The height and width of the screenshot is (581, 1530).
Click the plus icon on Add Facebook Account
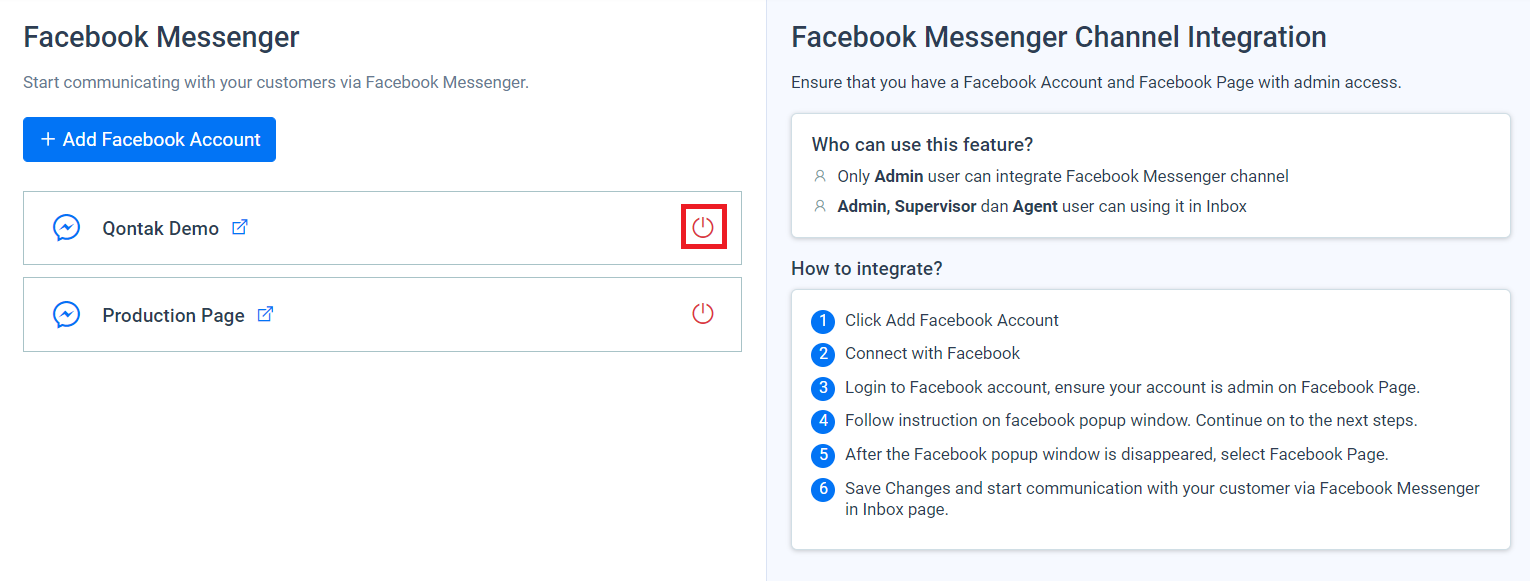pyautogui.click(x=48, y=140)
